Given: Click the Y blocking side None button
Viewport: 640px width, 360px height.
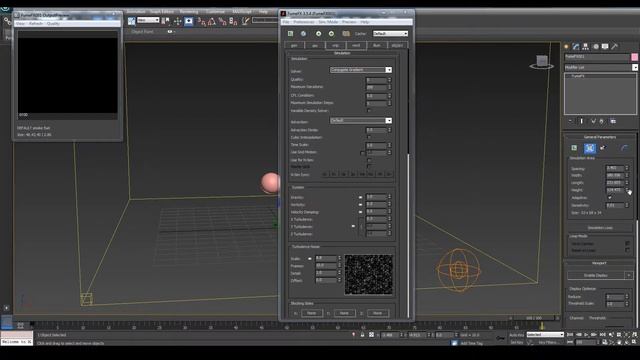Looking at the screenshot, I should pyautogui.click(x=344, y=313).
